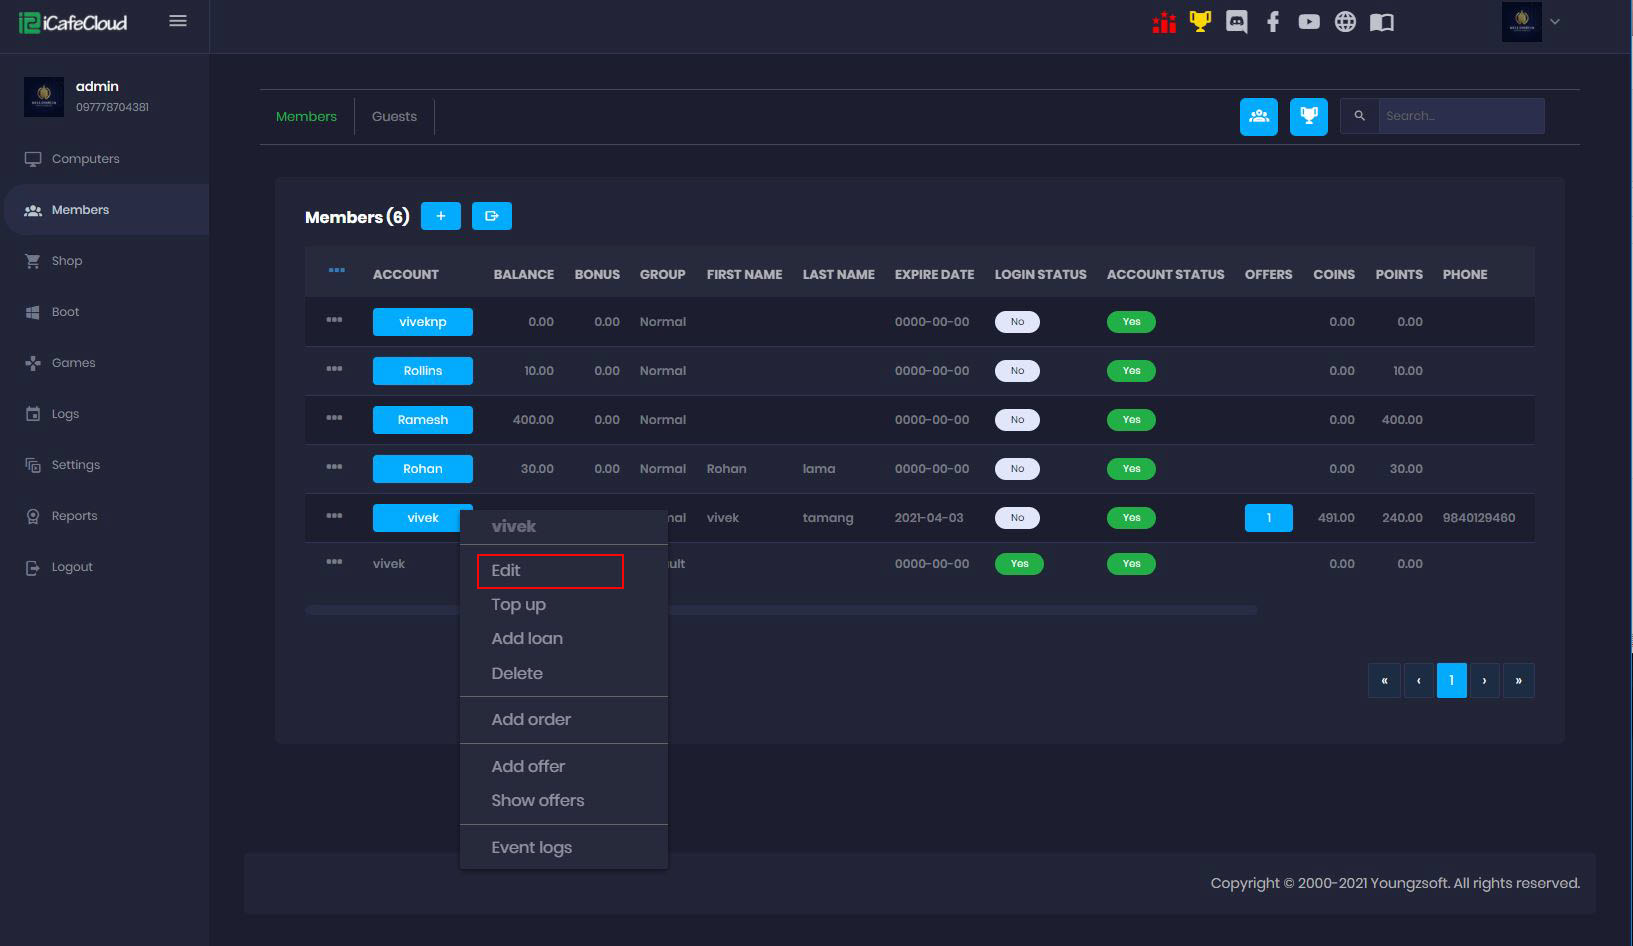Open row options dots for Ramesh

pos(334,419)
